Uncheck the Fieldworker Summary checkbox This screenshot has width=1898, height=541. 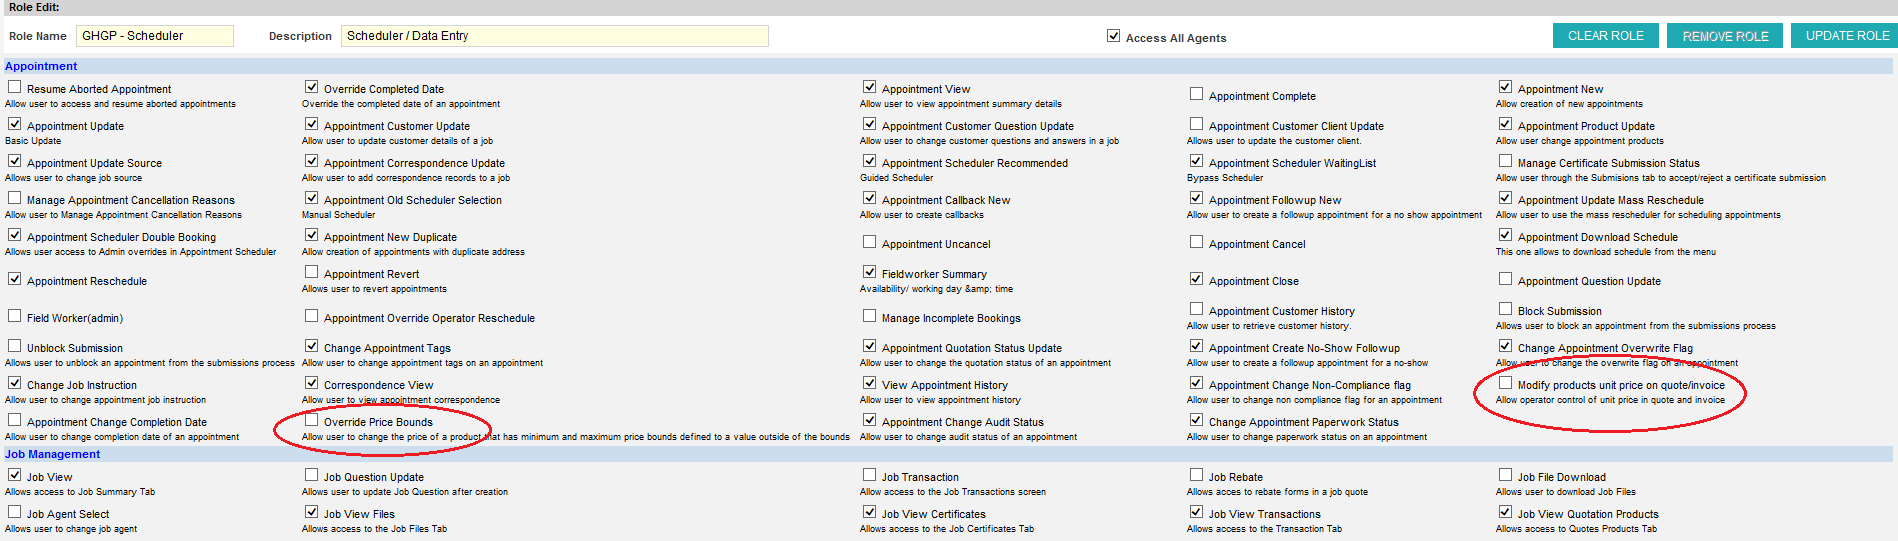(x=869, y=272)
